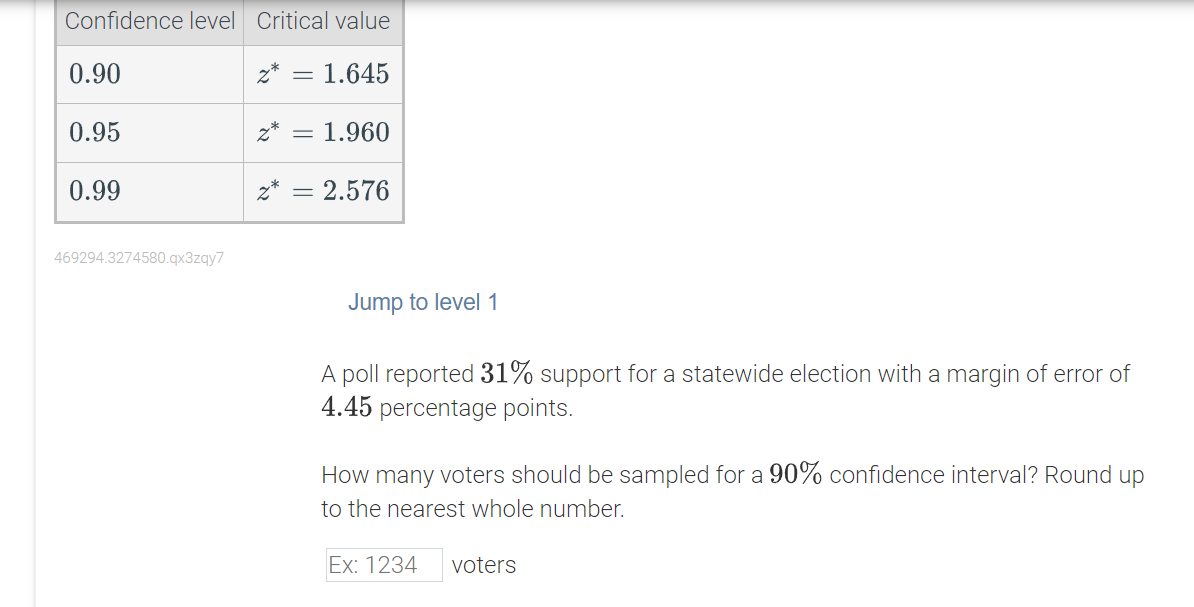Select the 0.90 confidence level cell
This screenshot has width=1194, height=607.
coord(95,74)
